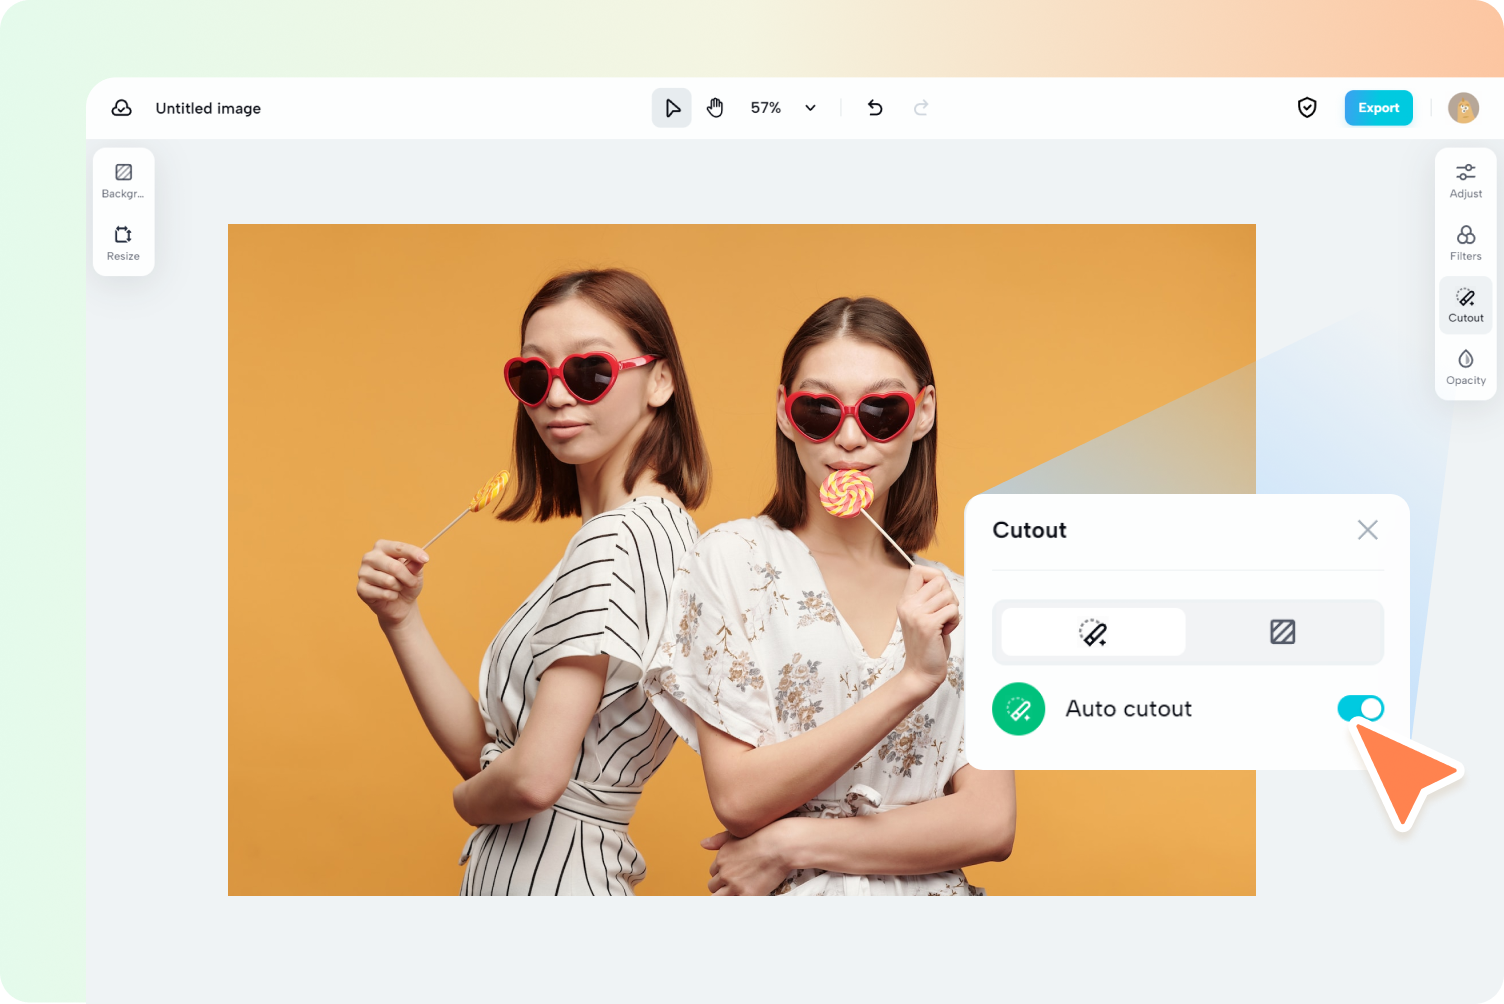Image resolution: width=1504 pixels, height=1004 pixels.
Task: Open the Opacity panel
Action: tap(1465, 366)
